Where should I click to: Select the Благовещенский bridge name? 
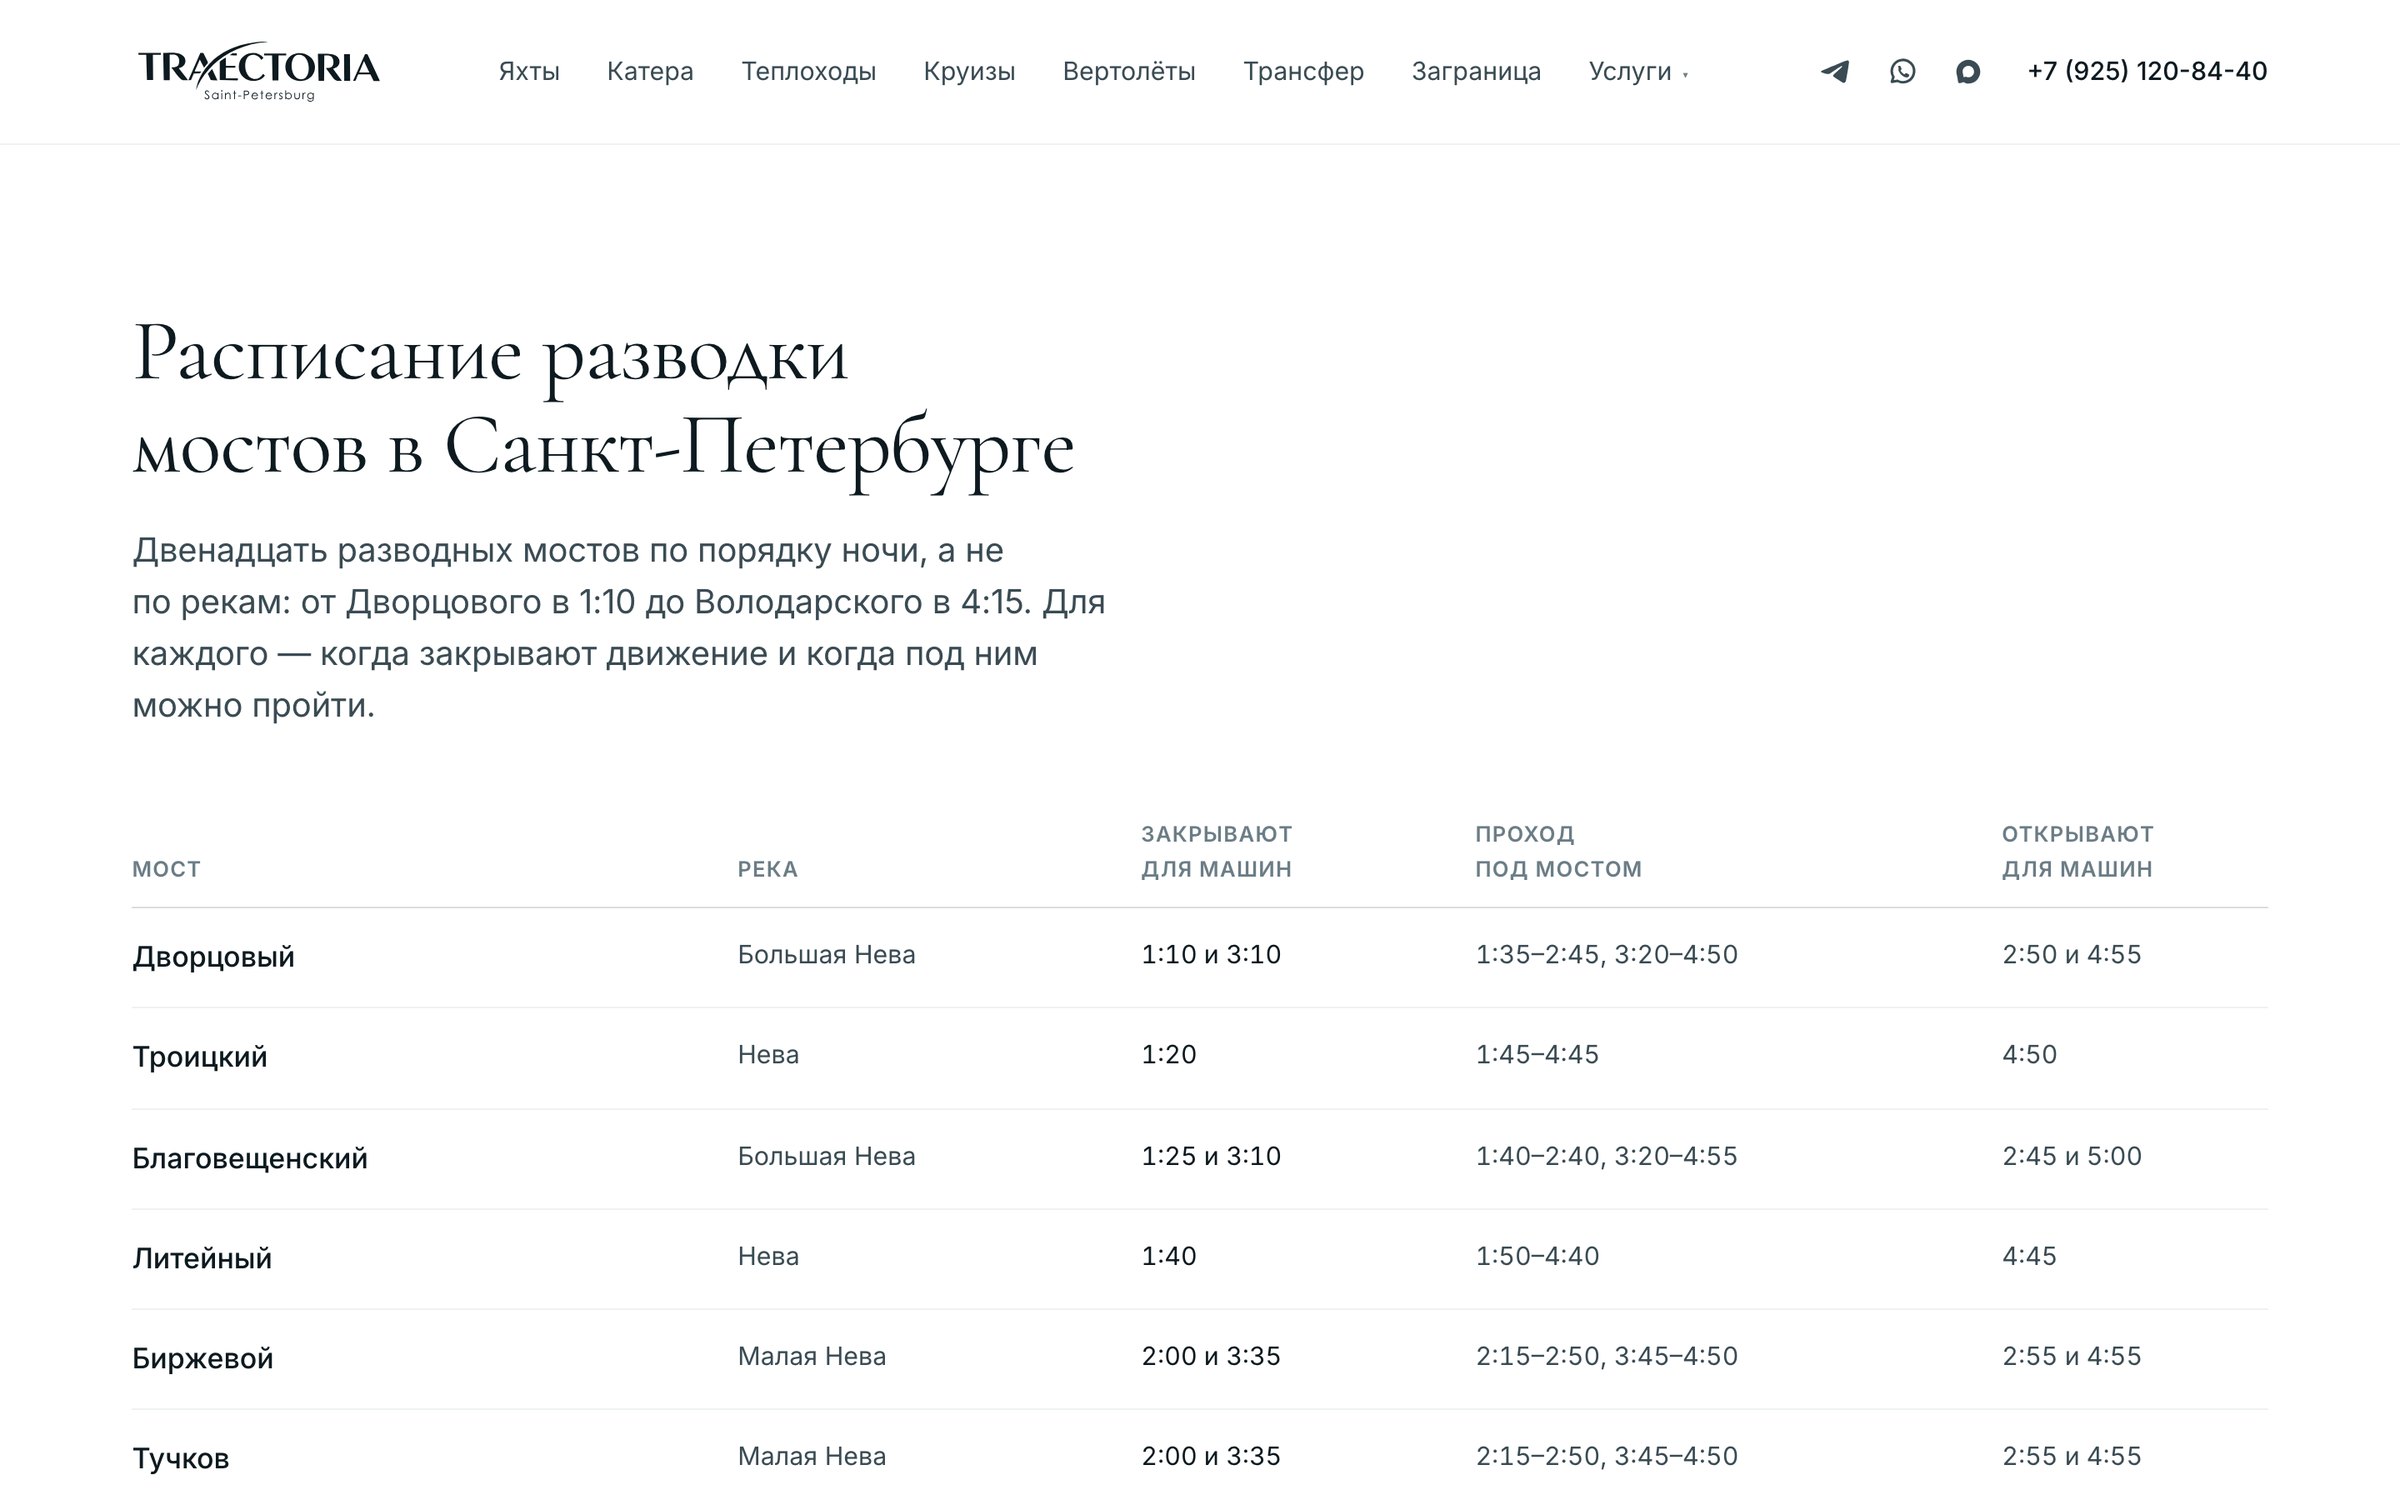coord(250,1158)
